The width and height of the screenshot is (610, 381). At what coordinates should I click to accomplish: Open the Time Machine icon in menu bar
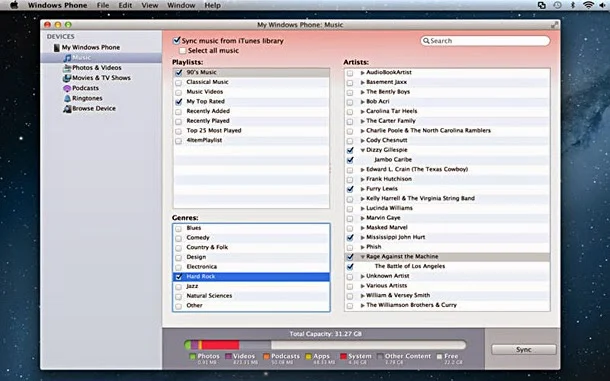click(557, 5)
